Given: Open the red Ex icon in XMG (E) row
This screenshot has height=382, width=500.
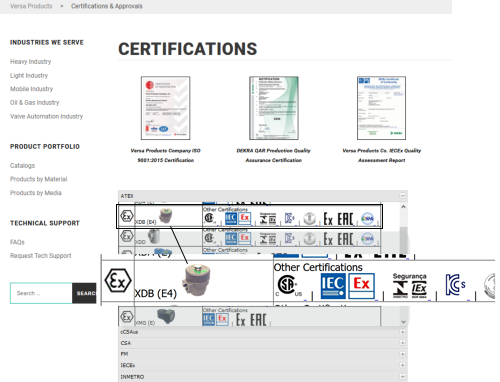Looking at the screenshot, I should (x=222, y=319).
